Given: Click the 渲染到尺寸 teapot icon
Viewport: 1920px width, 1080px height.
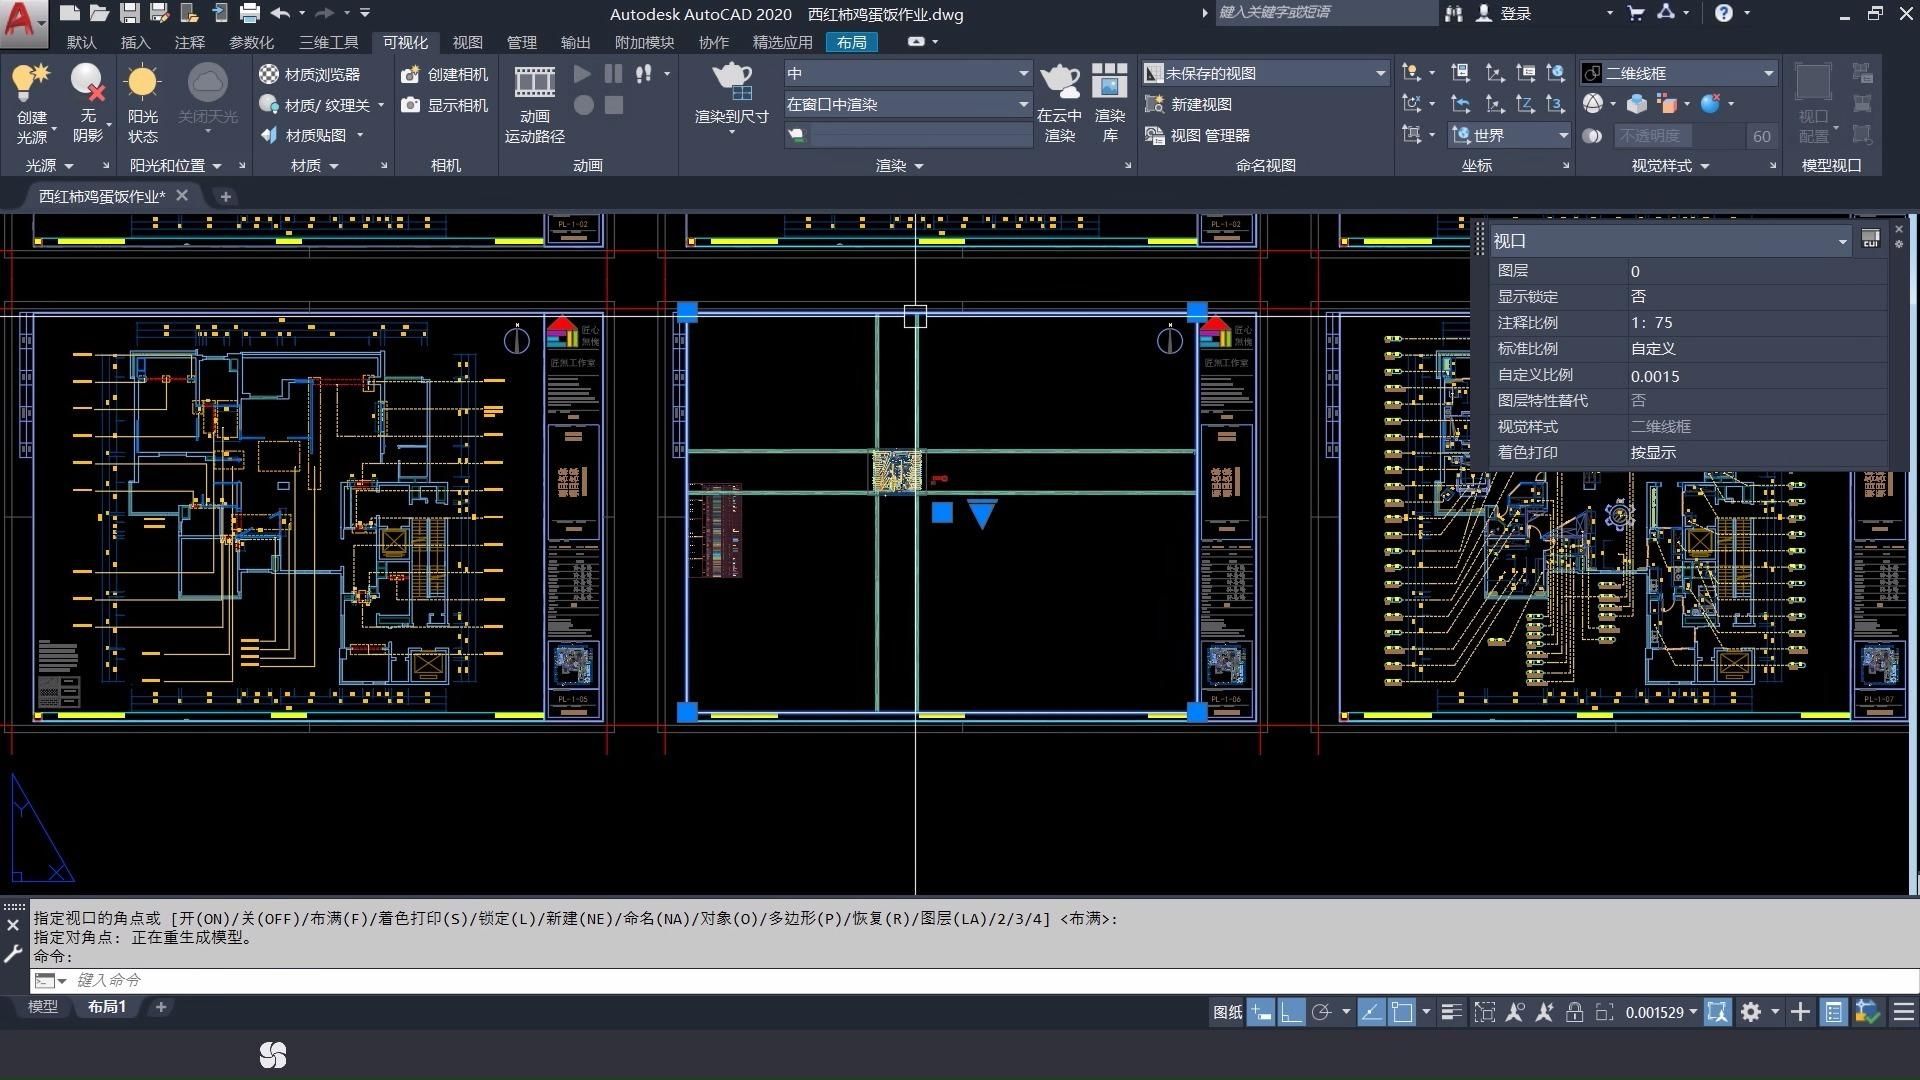Looking at the screenshot, I should 731,82.
